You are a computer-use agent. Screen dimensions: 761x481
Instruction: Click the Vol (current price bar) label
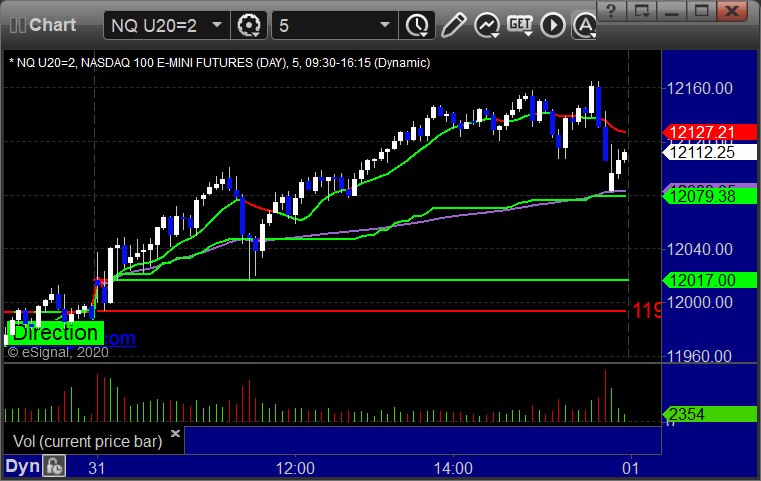[x=87, y=441]
